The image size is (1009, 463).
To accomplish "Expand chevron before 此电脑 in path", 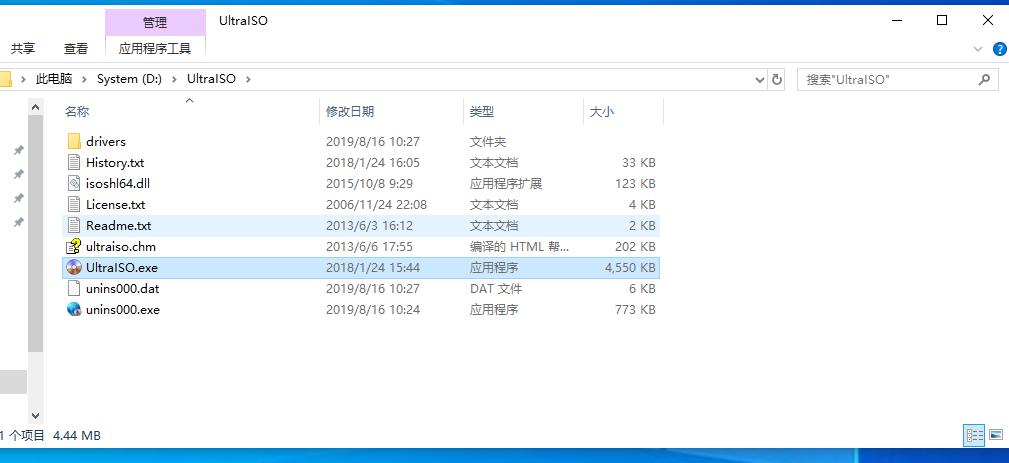I will (23, 79).
